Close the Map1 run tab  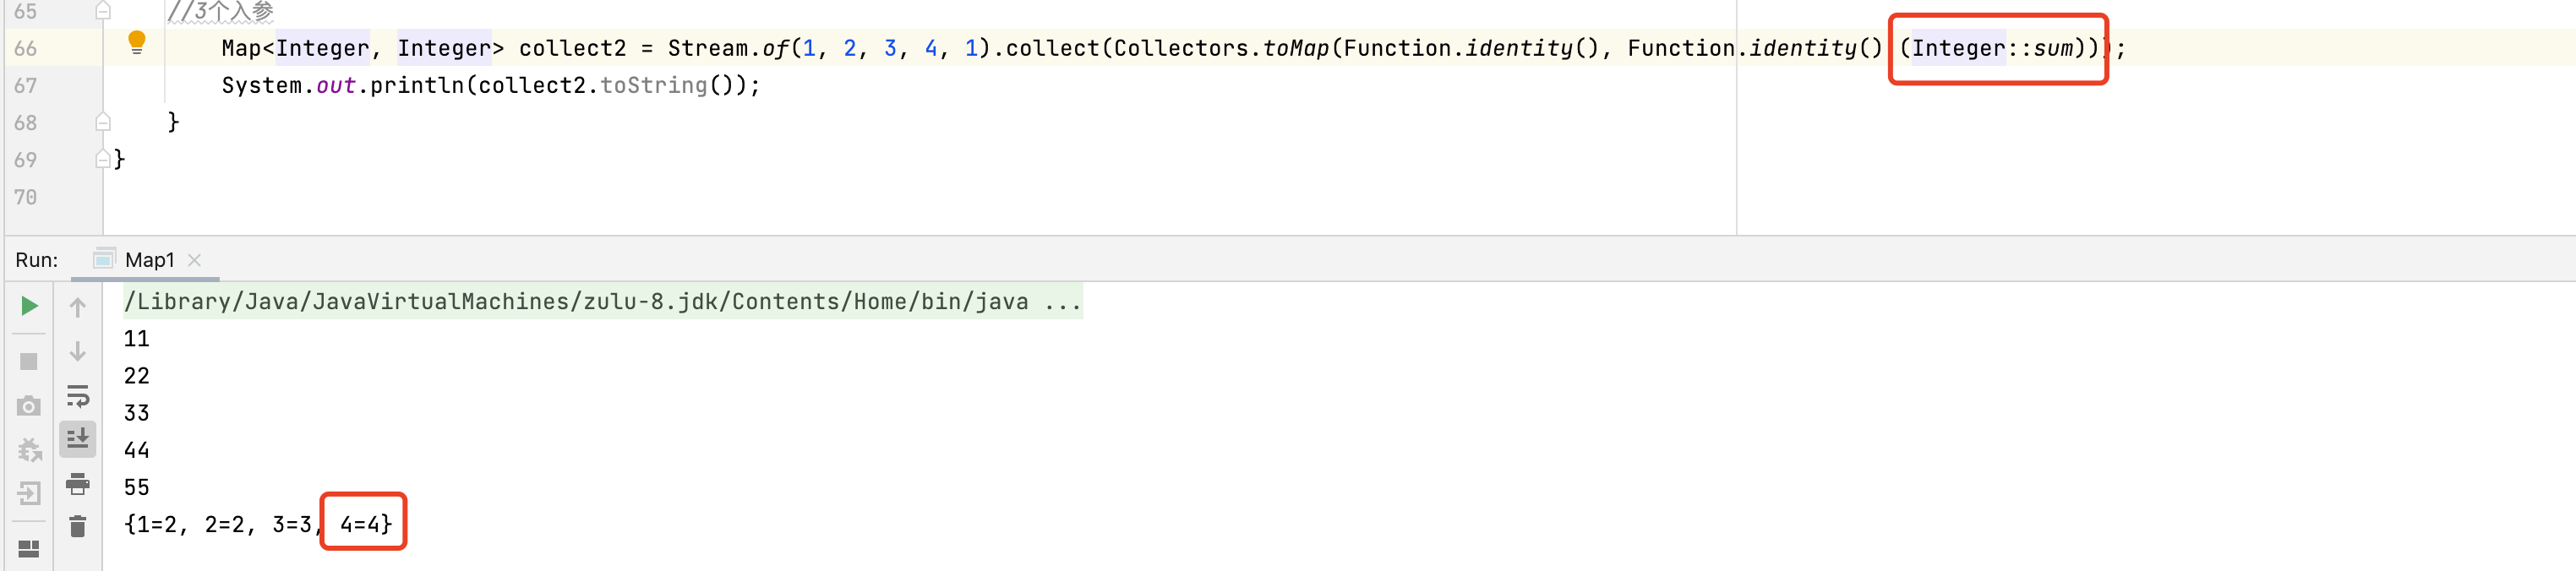195,260
